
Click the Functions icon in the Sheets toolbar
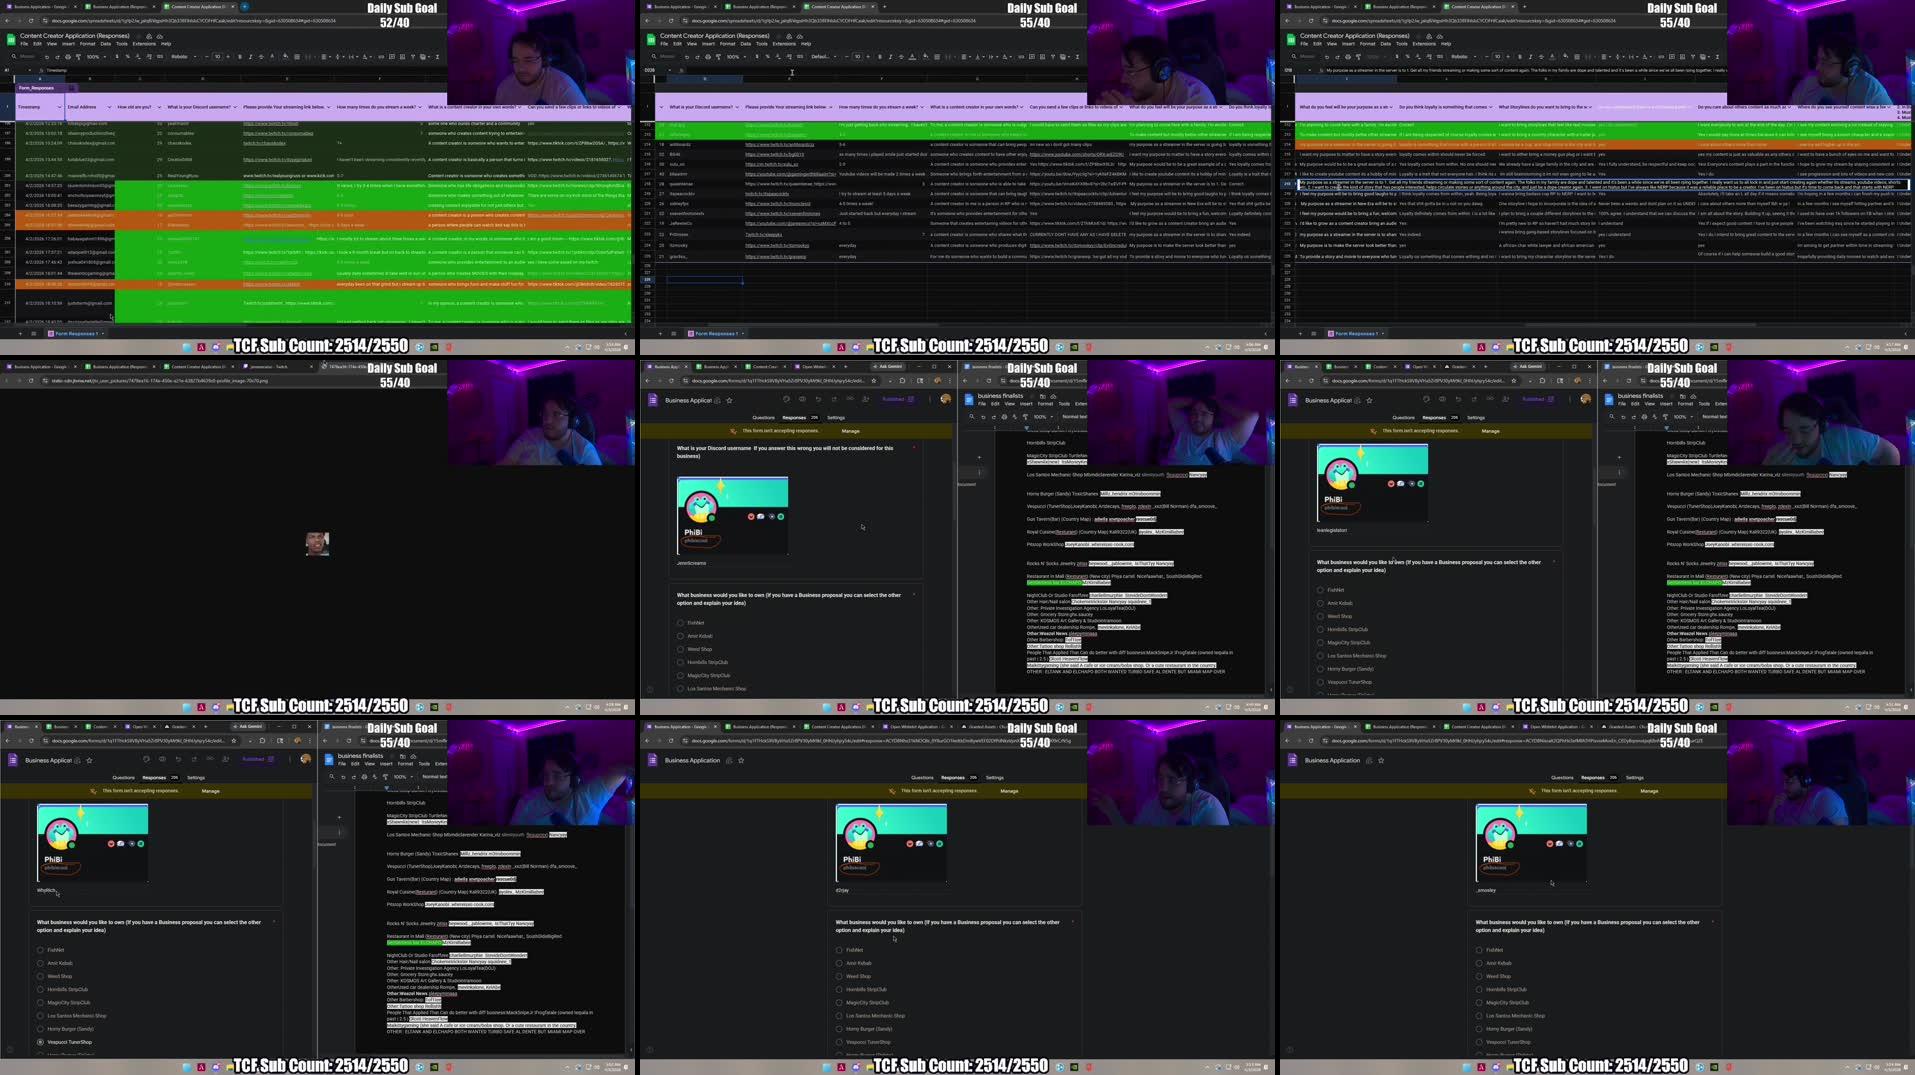pyautogui.click(x=437, y=57)
